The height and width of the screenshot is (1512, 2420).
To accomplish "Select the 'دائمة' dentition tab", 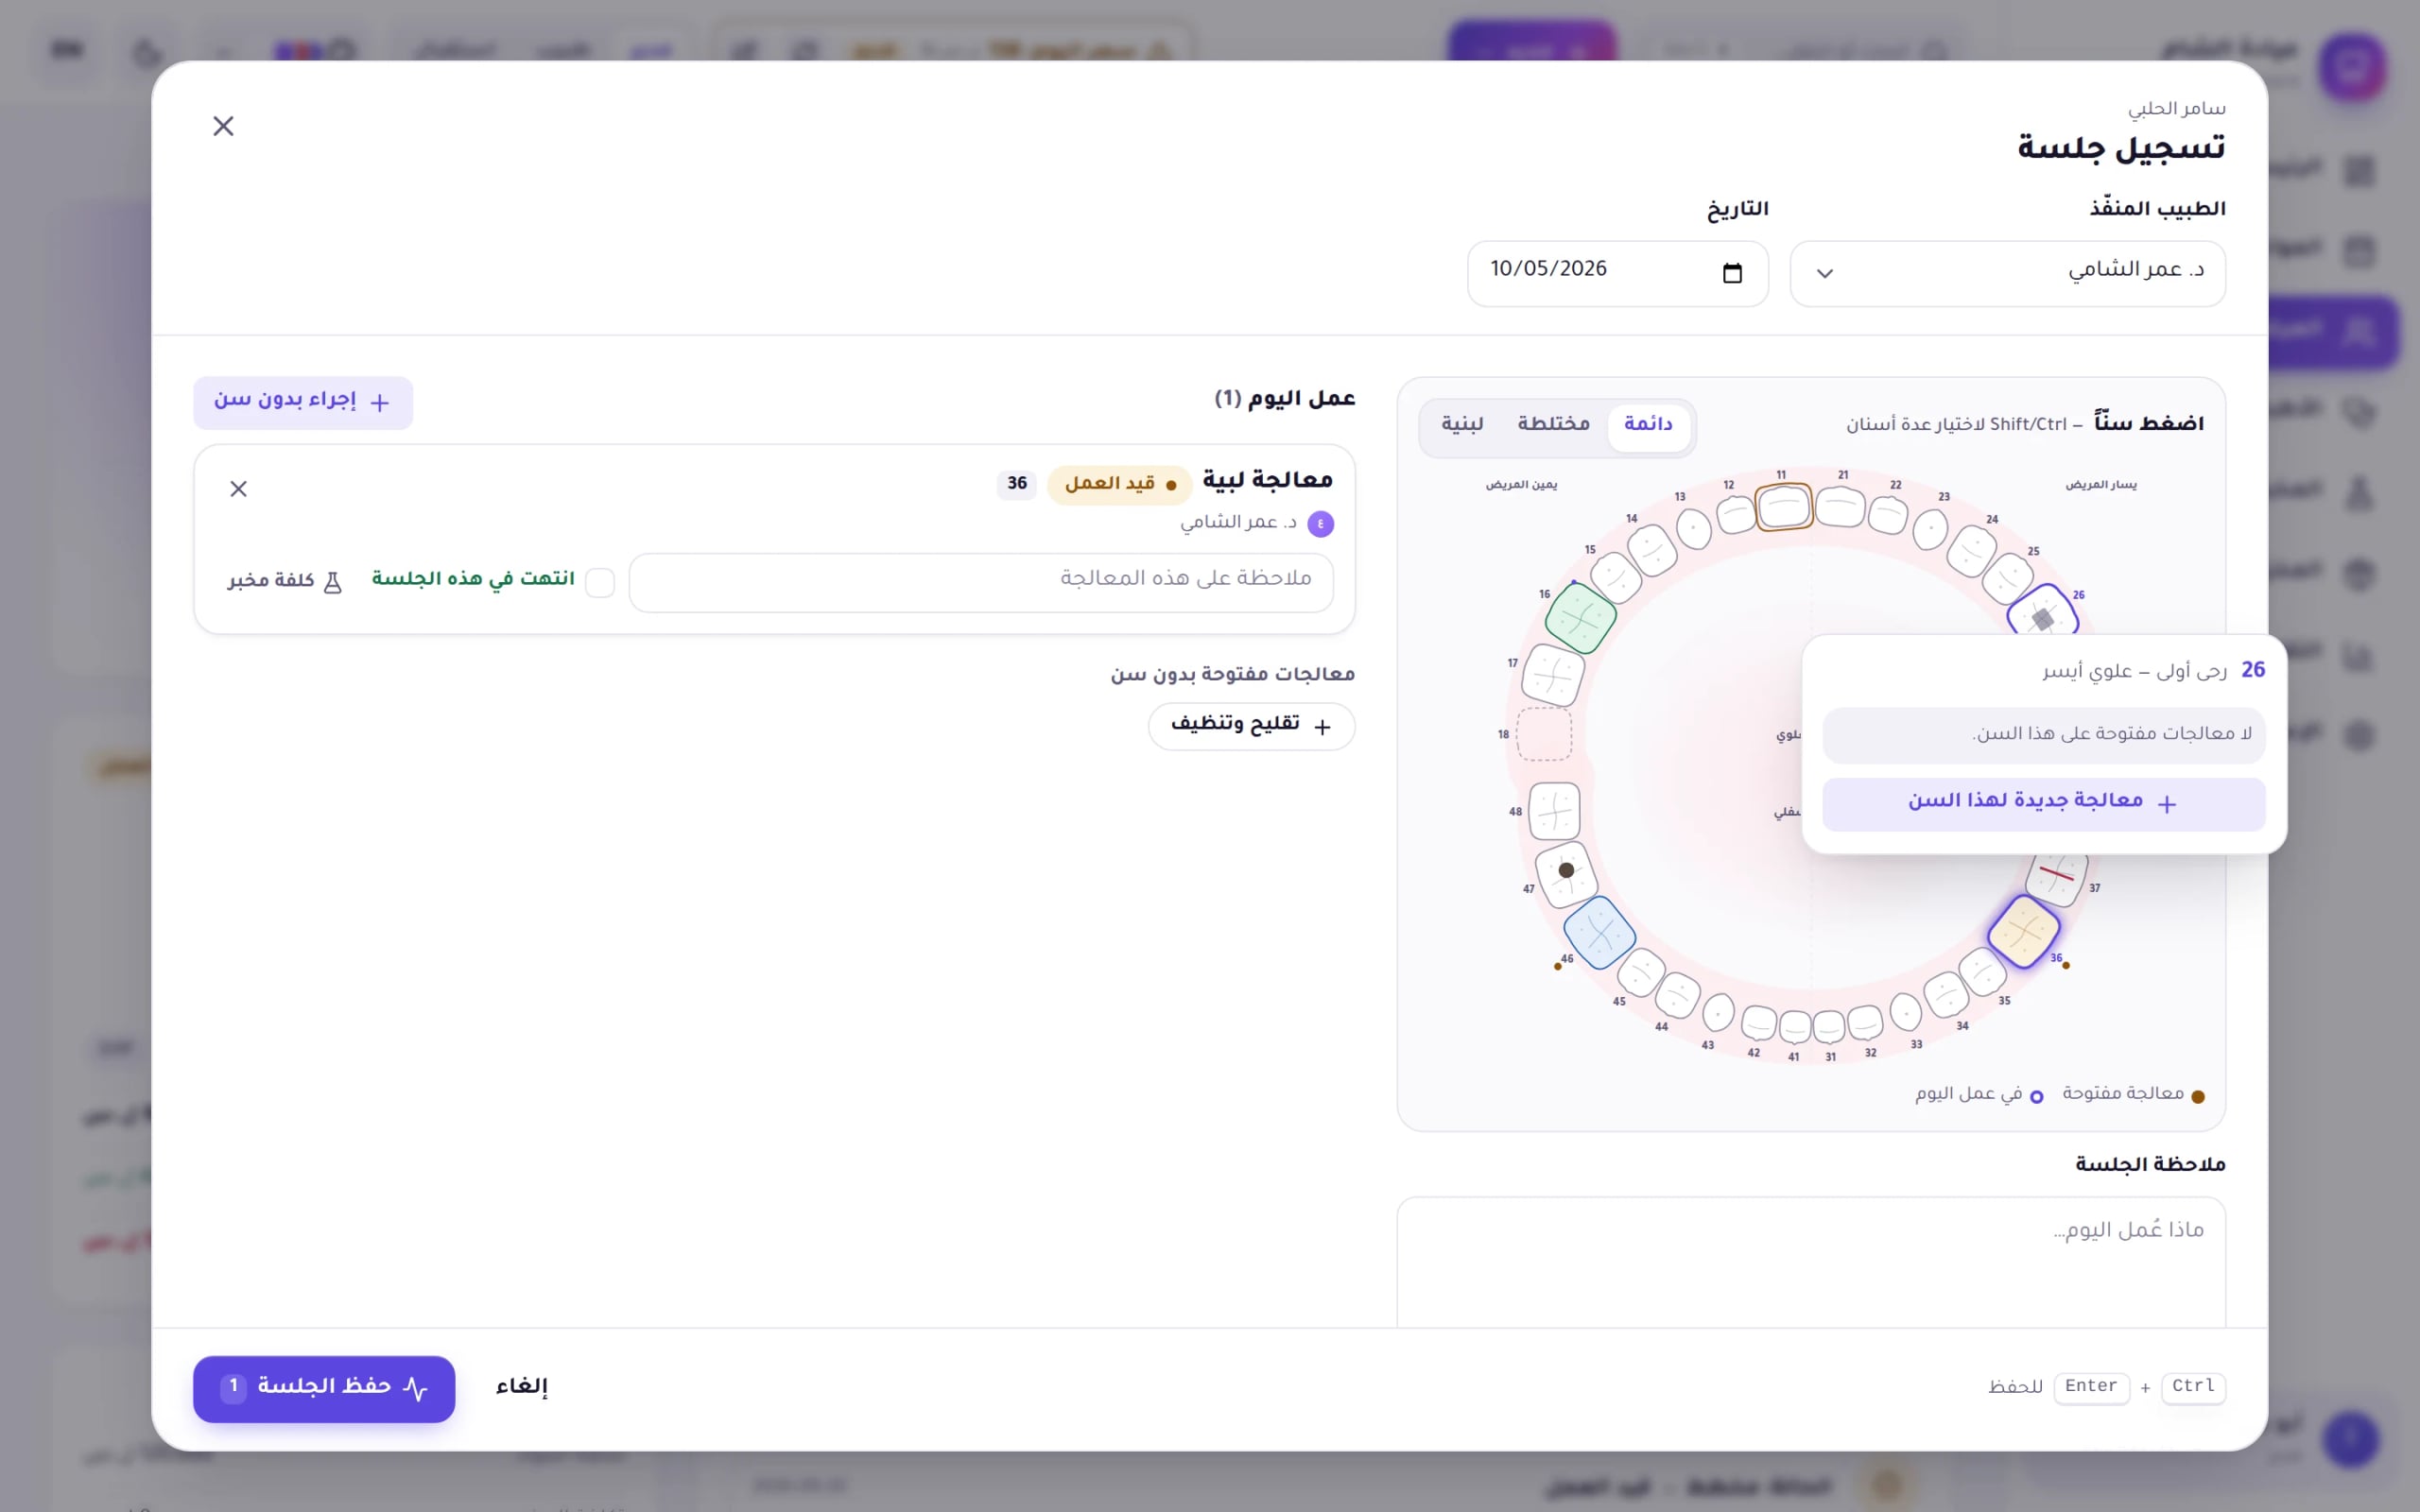I will (1648, 426).
